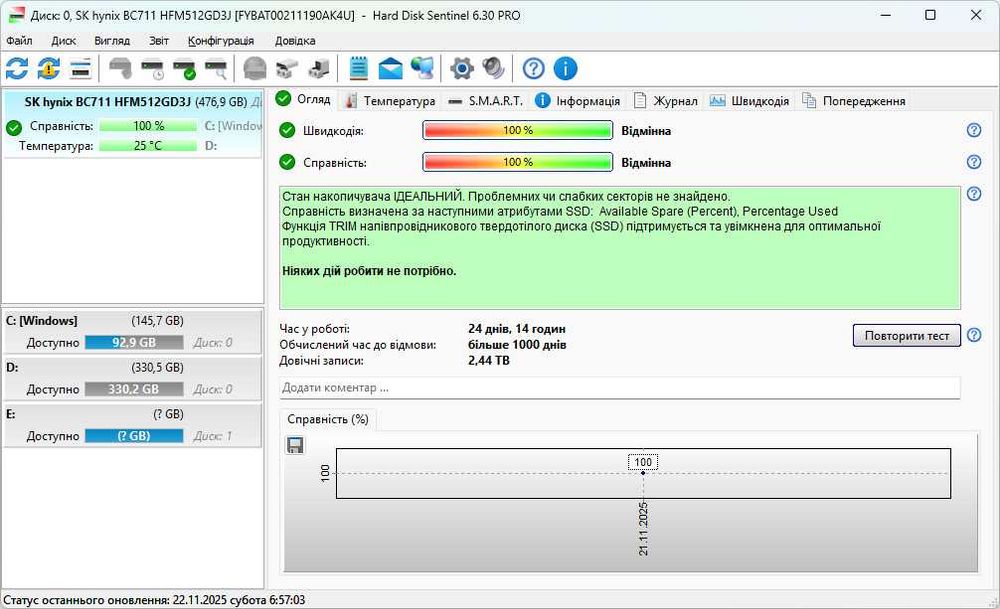Click the 100 % health bar in disk list
Viewport: 1000px width, 609px height.
point(148,126)
